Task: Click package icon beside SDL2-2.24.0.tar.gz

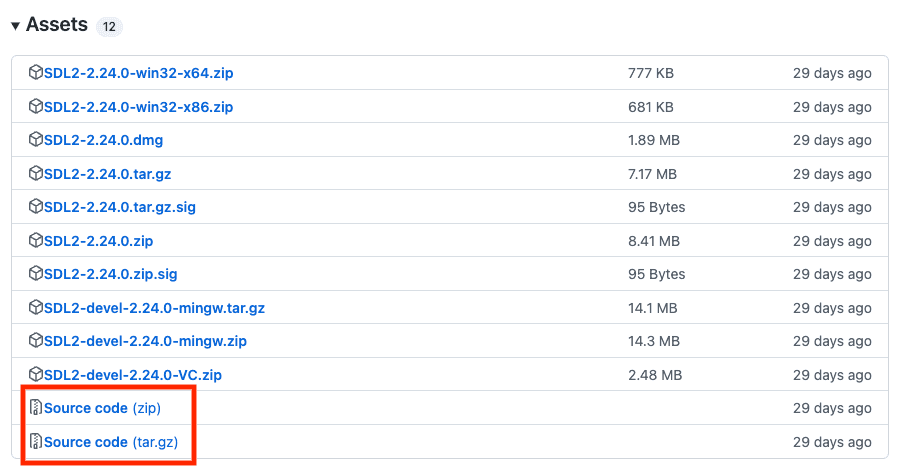Action: pos(36,174)
